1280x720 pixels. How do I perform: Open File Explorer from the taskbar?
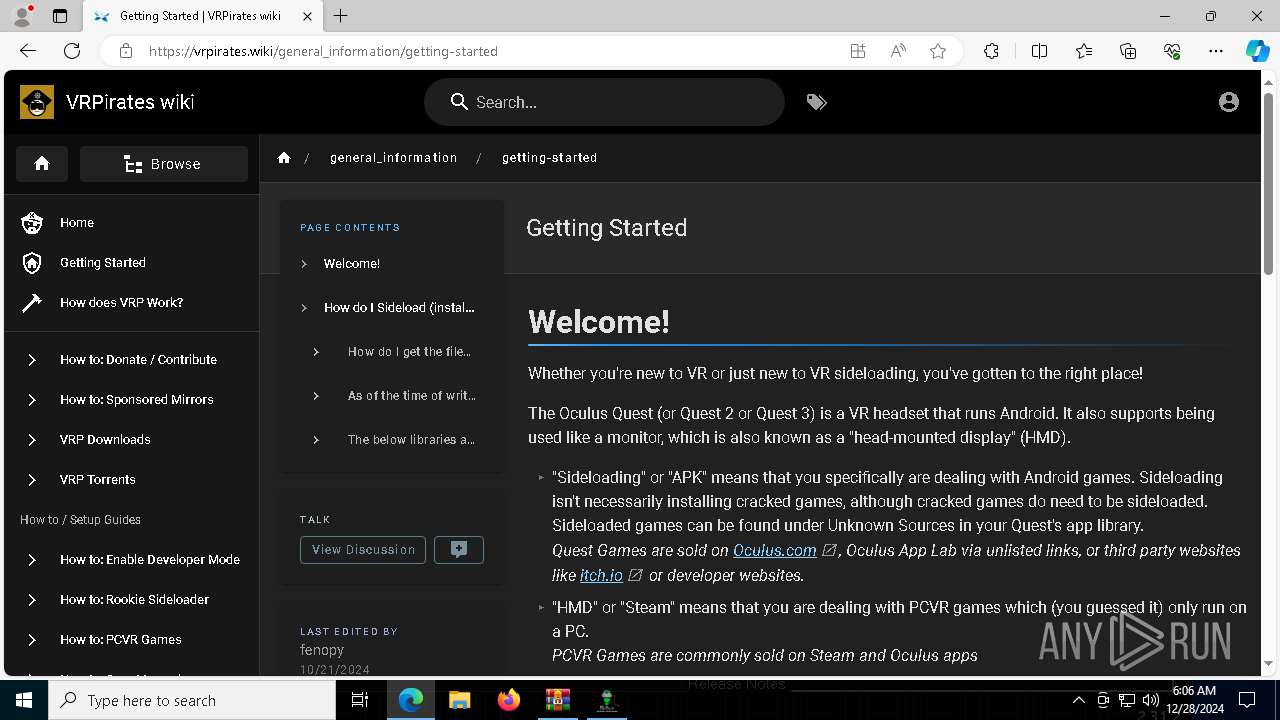point(459,700)
